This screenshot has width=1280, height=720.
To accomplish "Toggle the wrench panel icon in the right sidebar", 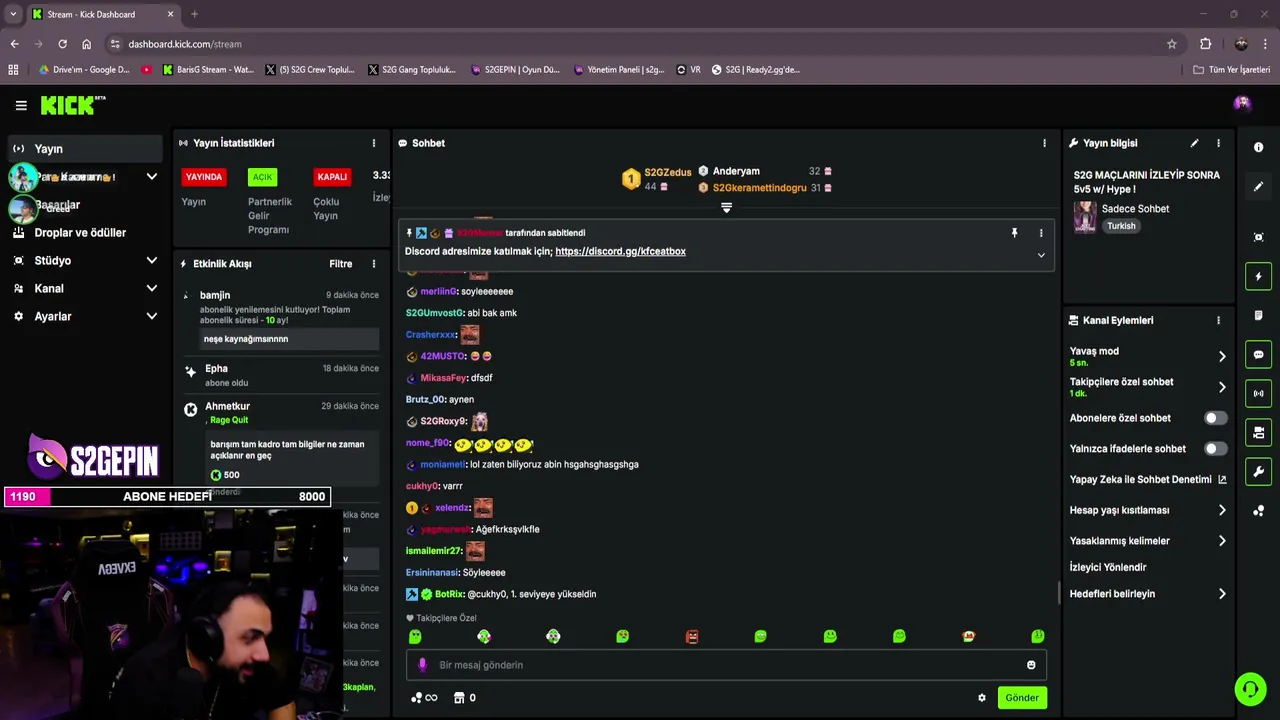I will click(1258, 471).
